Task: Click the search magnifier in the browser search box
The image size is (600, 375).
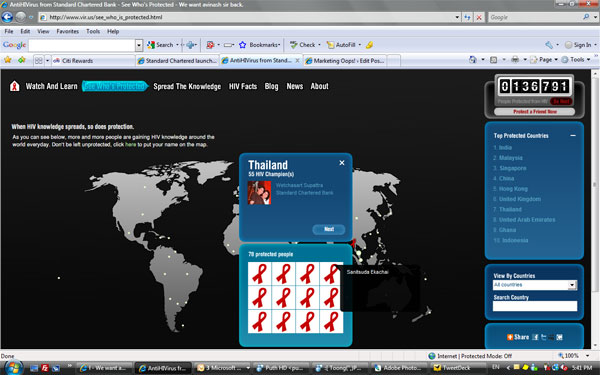Action: tap(586, 17)
